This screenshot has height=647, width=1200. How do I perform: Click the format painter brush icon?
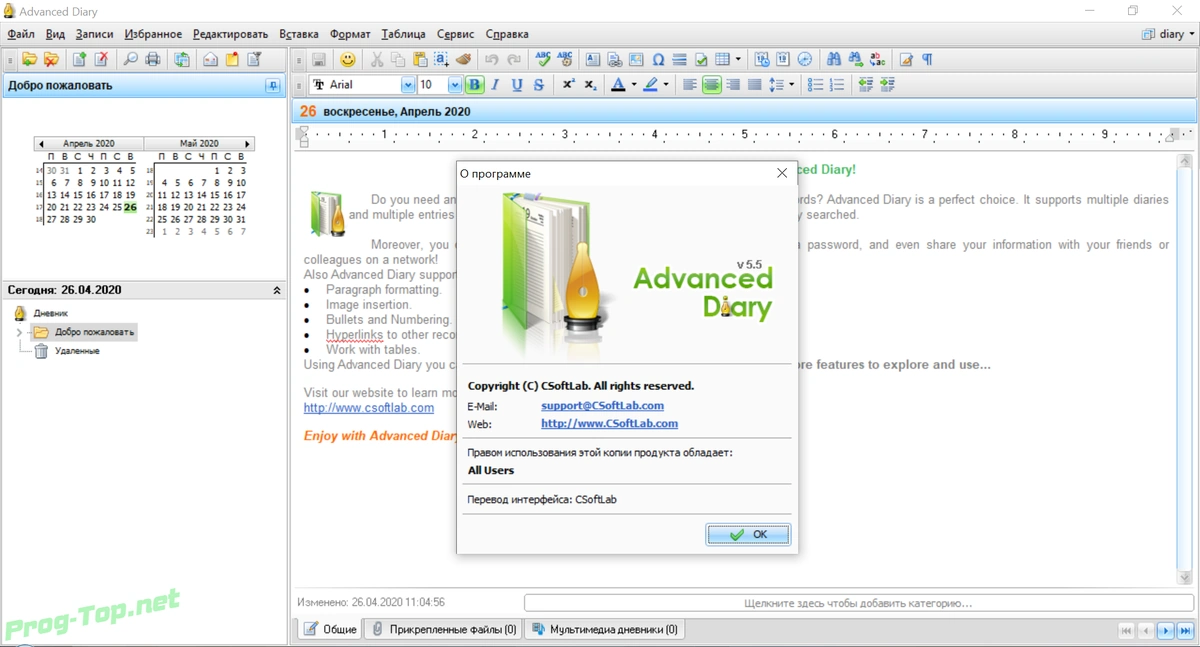coord(463,60)
